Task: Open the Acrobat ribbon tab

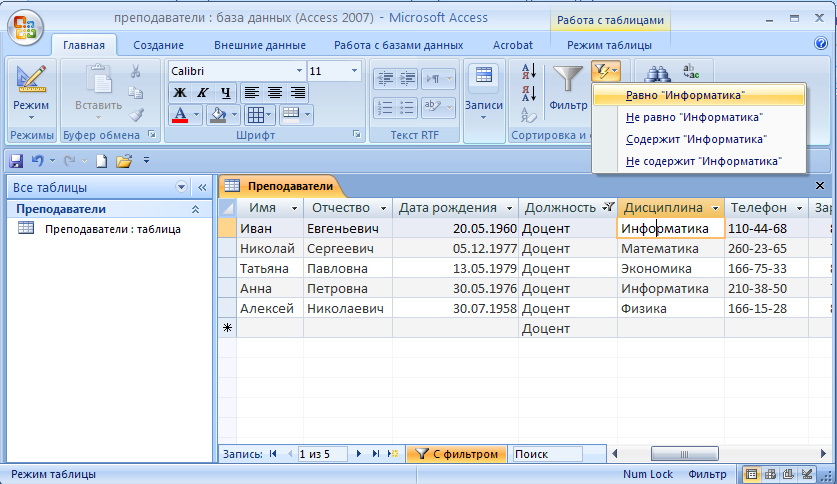Action: tap(512, 45)
